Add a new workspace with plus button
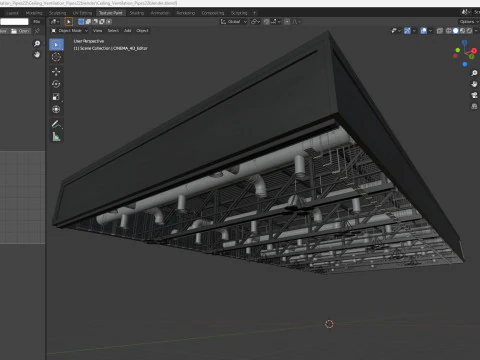Screen dimensions: 480x360 tap(255, 13)
